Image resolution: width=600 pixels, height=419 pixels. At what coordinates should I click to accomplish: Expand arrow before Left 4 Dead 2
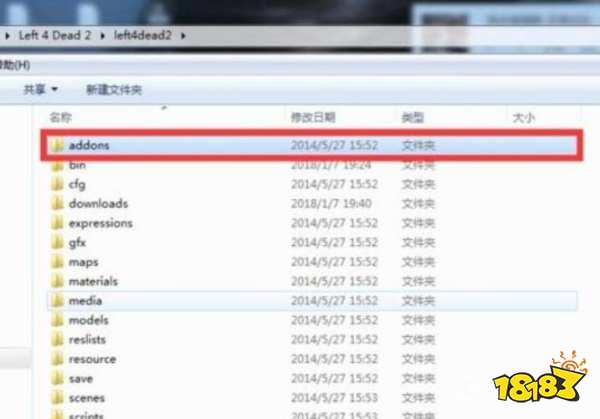[x=7, y=36]
